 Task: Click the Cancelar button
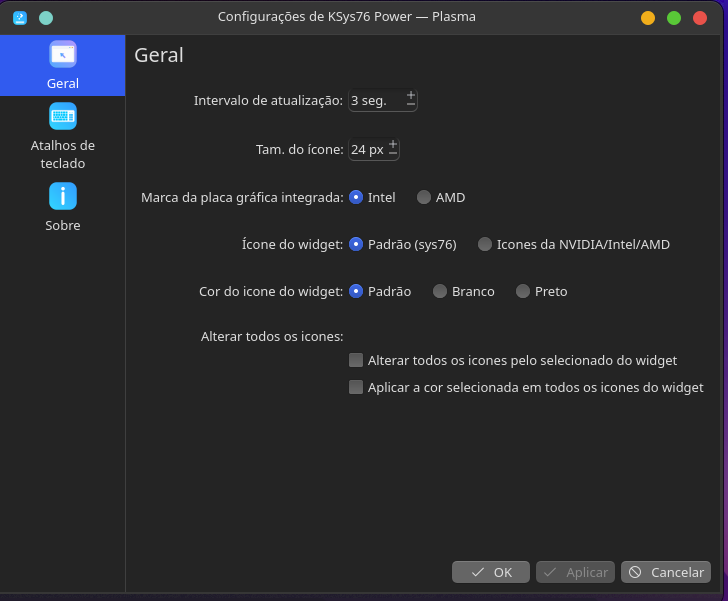[666, 572]
